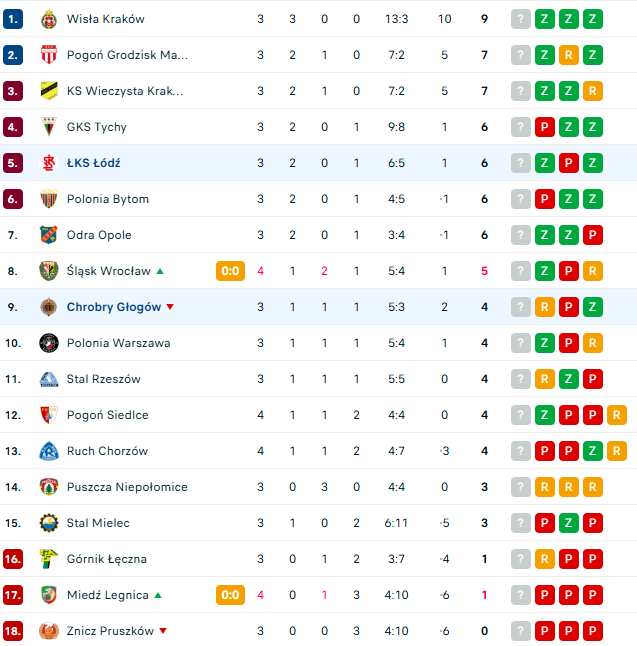Screen dimensions: 637x646
Task: Click the Ruch Chorzów club crest
Action: coord(49,451)
